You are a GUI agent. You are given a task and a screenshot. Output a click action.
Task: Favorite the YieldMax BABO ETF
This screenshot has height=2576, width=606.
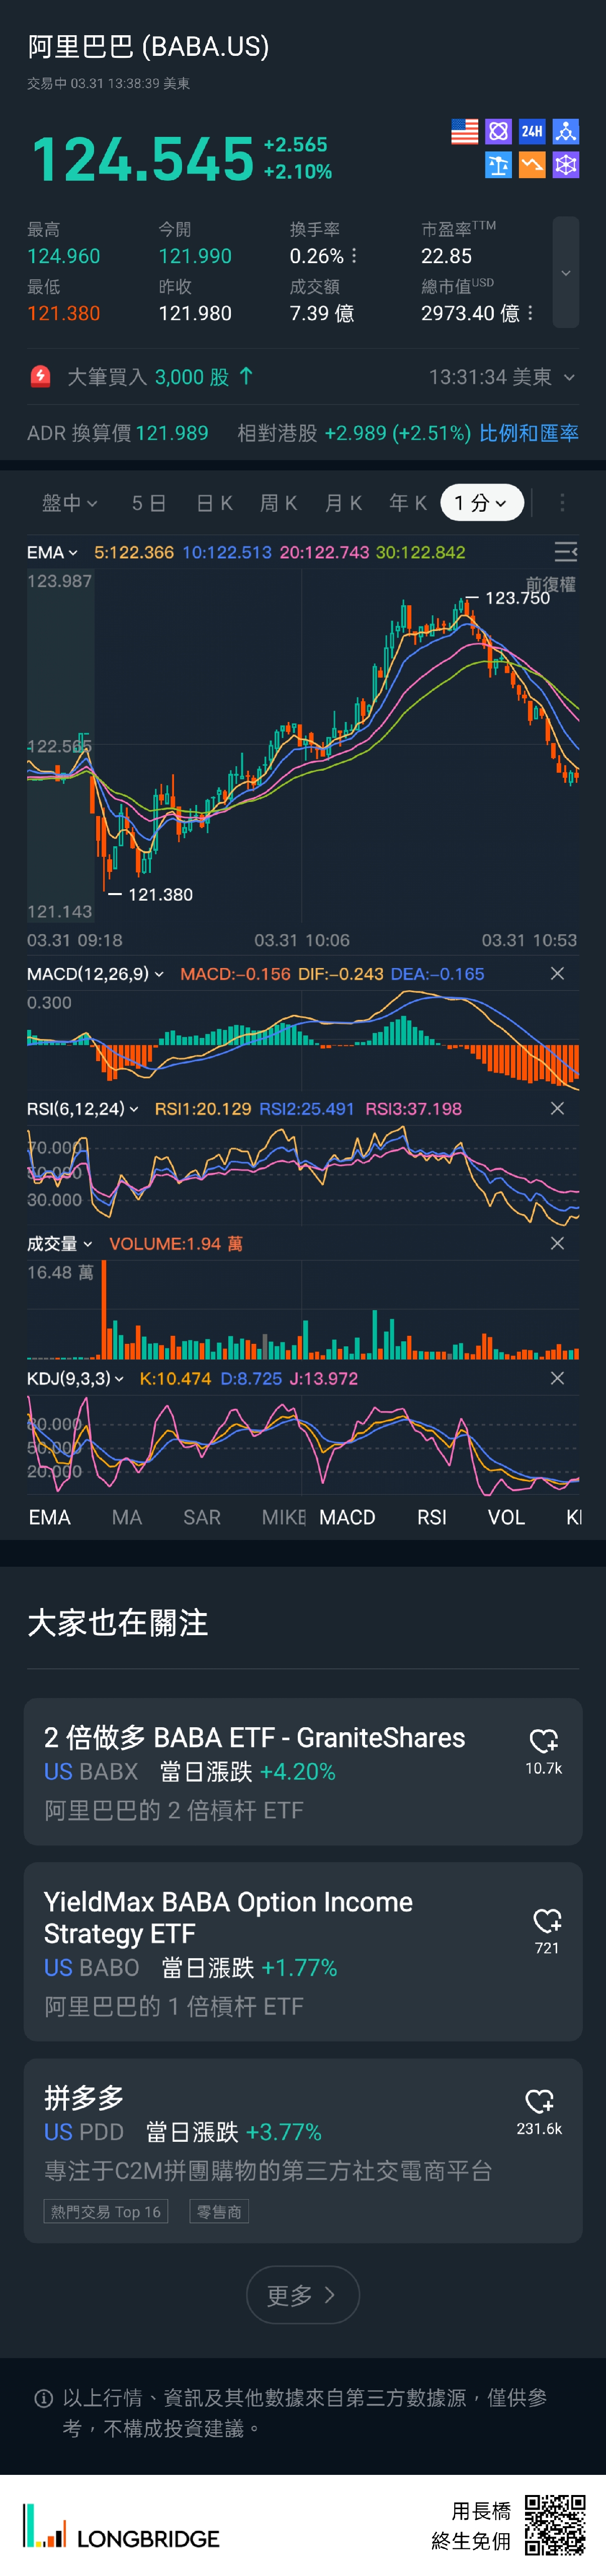point(547,1921)
